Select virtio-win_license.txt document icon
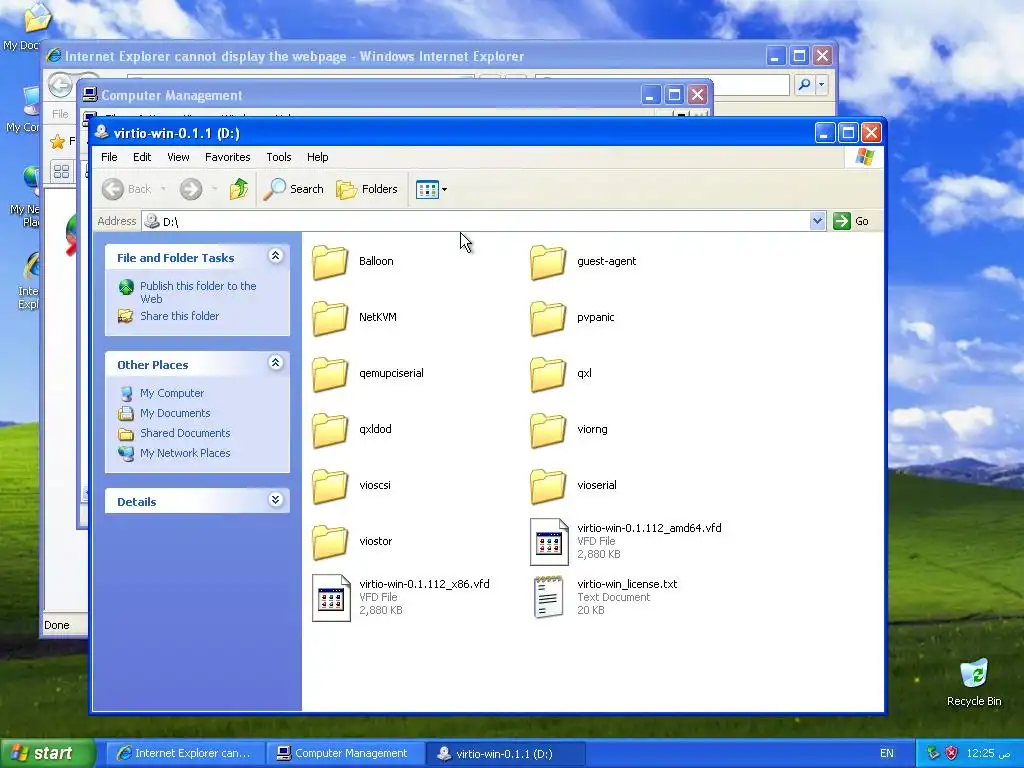The height and width of the screenshot is (768, 1024). click(x=549, y=597)
